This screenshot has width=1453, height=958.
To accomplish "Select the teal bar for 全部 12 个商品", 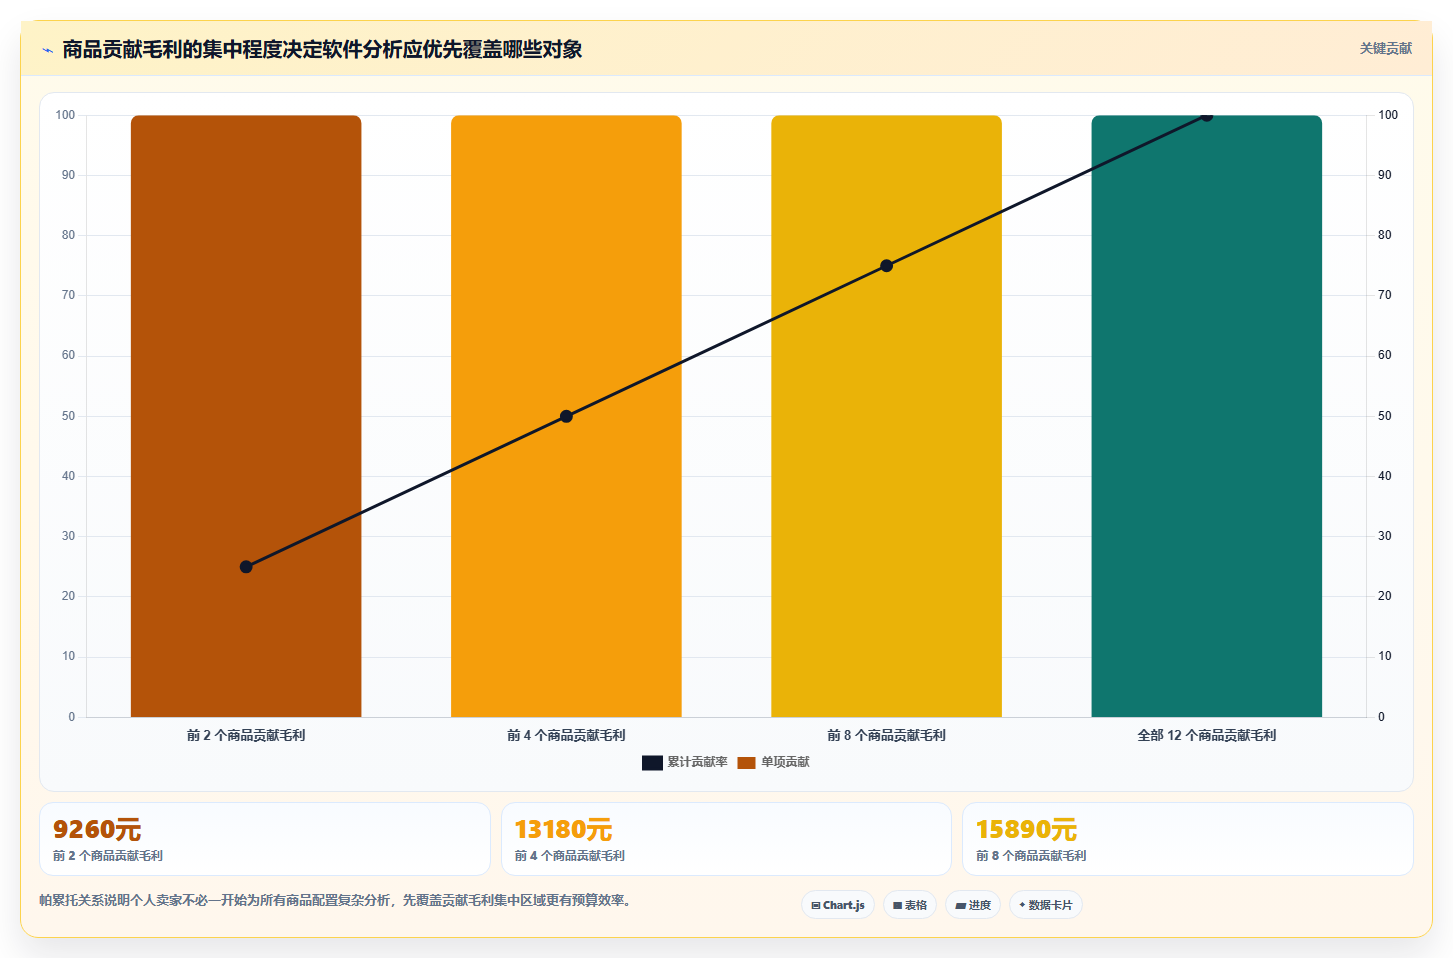I will point(1206,416).
